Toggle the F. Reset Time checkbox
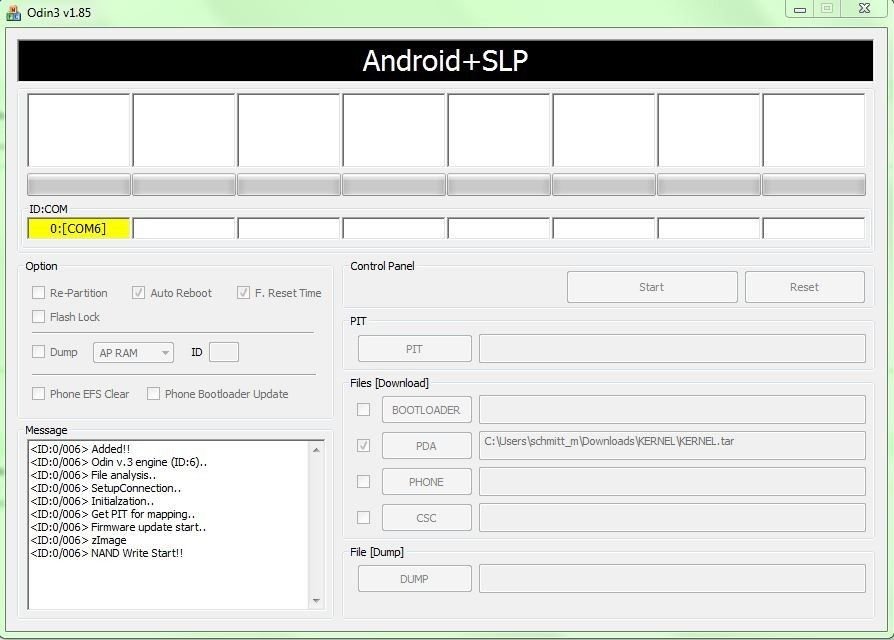Image resolution: width=894 pixels, height=640 pixels. 243,293
